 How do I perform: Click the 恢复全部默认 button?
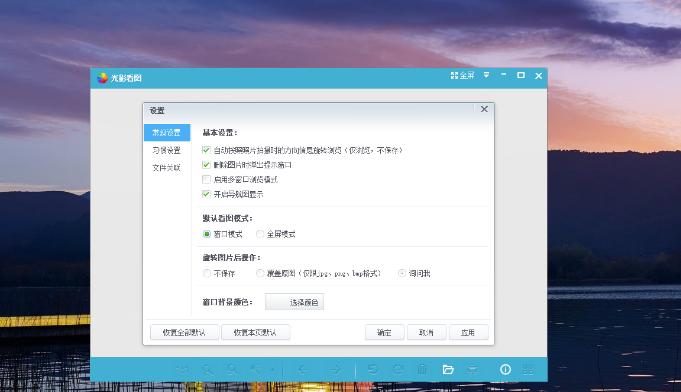pyautogui.click(x=185, y=333)
